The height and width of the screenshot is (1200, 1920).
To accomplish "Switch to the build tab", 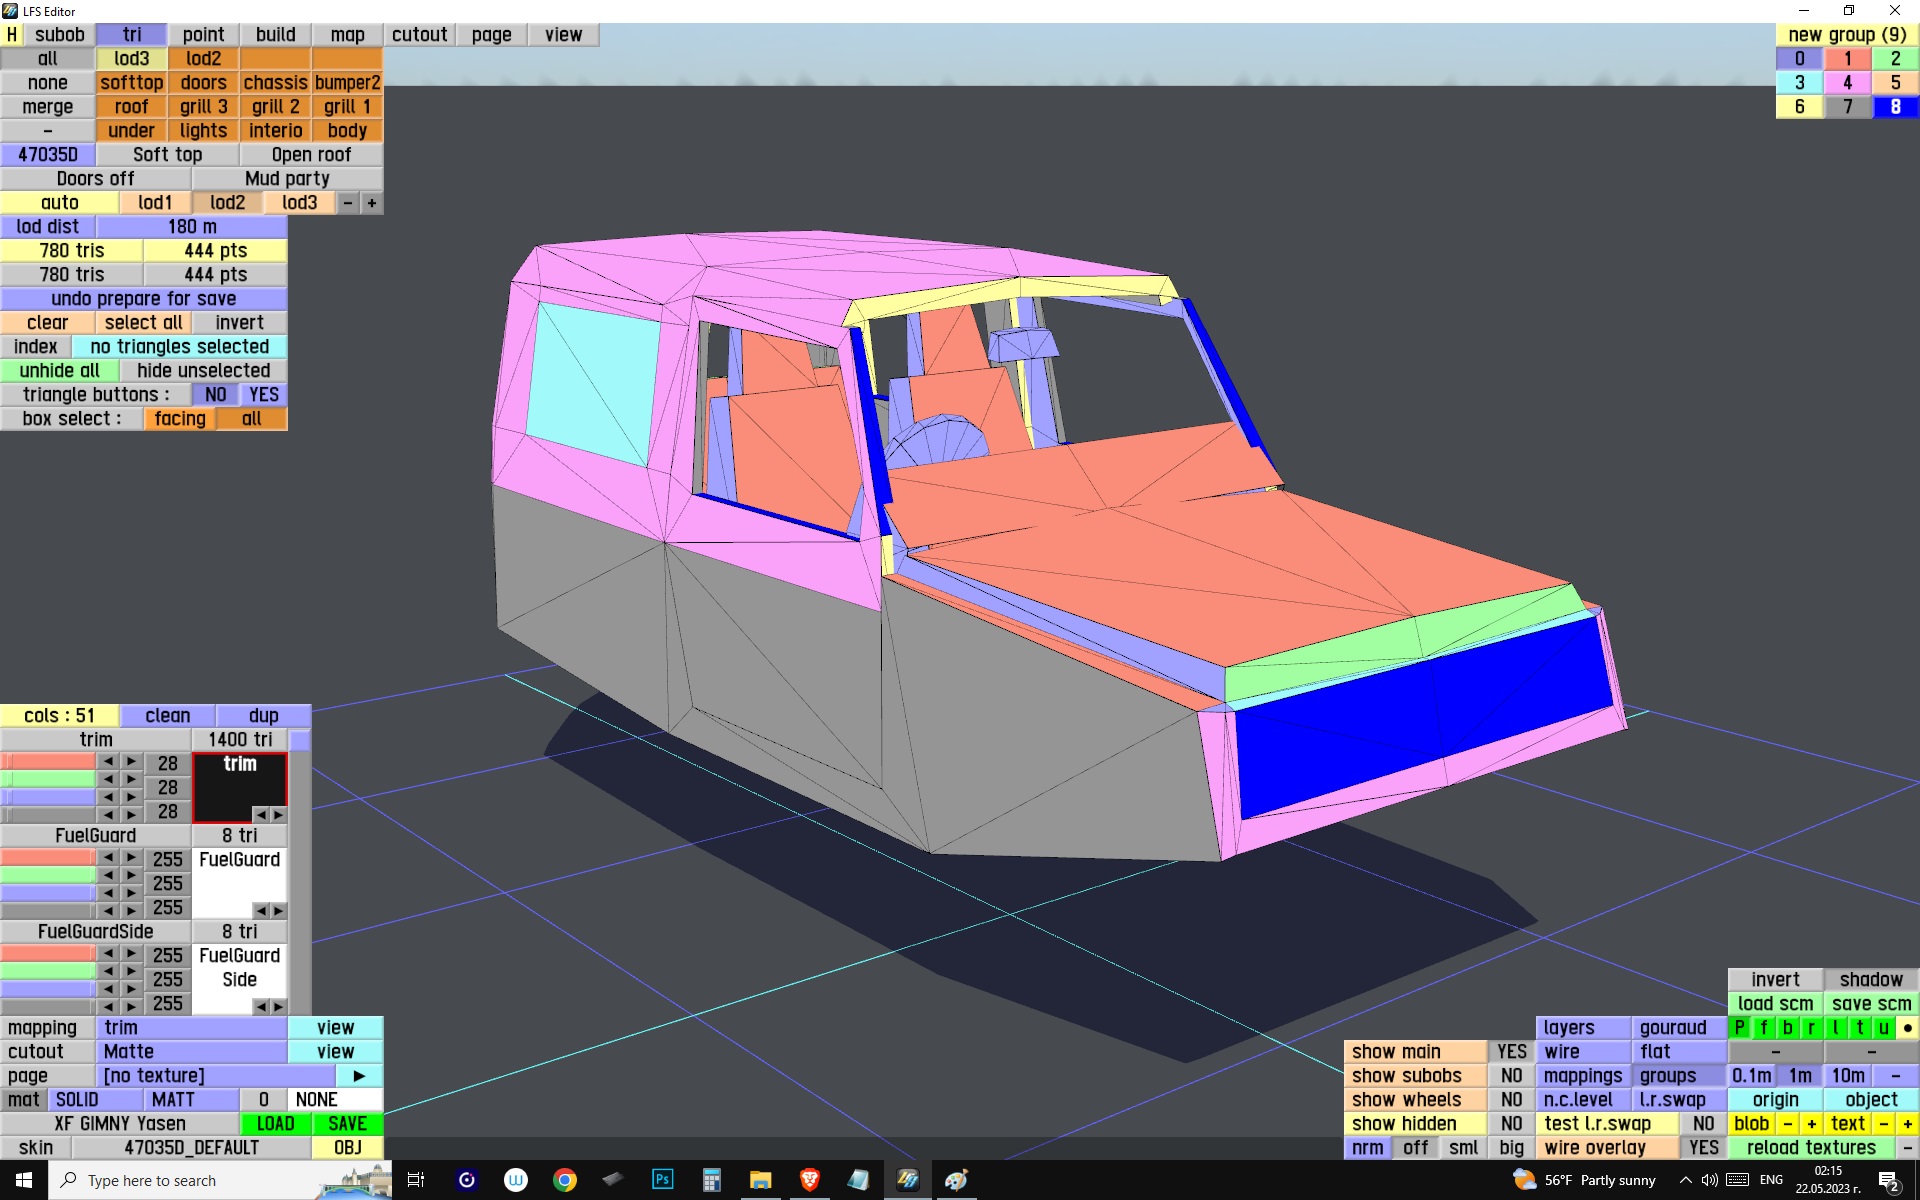I will point(275,34).
